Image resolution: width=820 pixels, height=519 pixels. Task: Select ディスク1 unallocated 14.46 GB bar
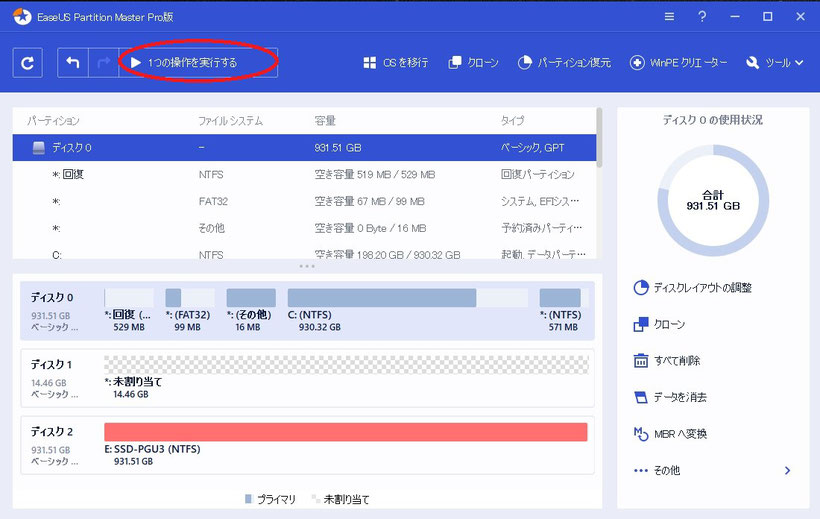(x=346, y=365)
